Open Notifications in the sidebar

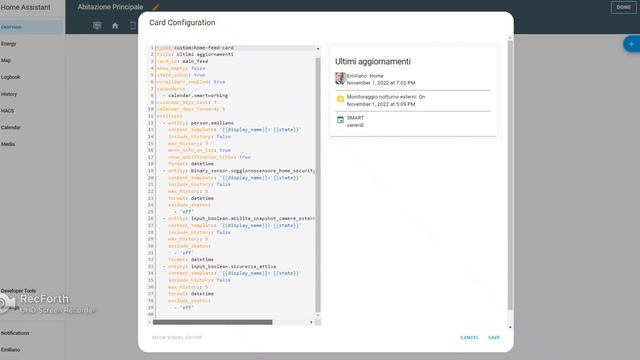point(32,333)
